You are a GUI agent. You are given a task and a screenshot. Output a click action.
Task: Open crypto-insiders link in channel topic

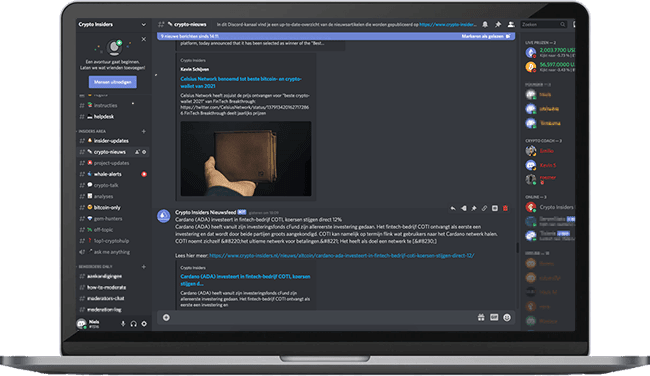448,24
